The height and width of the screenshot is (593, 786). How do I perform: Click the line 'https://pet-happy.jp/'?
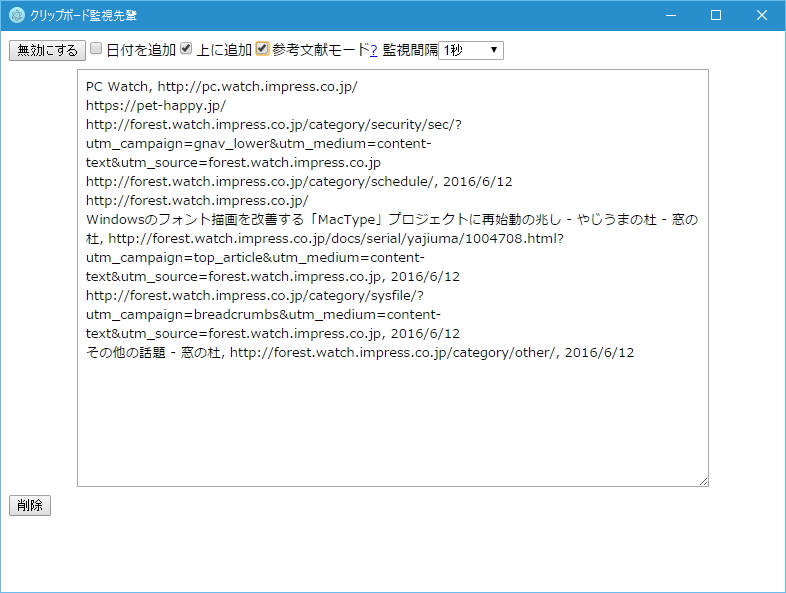click(x=156, y=106)
